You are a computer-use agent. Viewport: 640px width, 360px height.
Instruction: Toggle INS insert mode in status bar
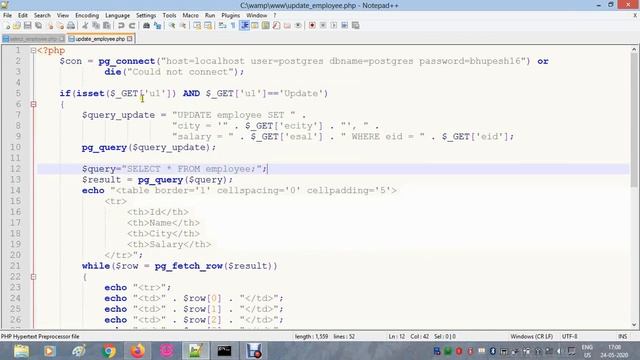(622, 336)
